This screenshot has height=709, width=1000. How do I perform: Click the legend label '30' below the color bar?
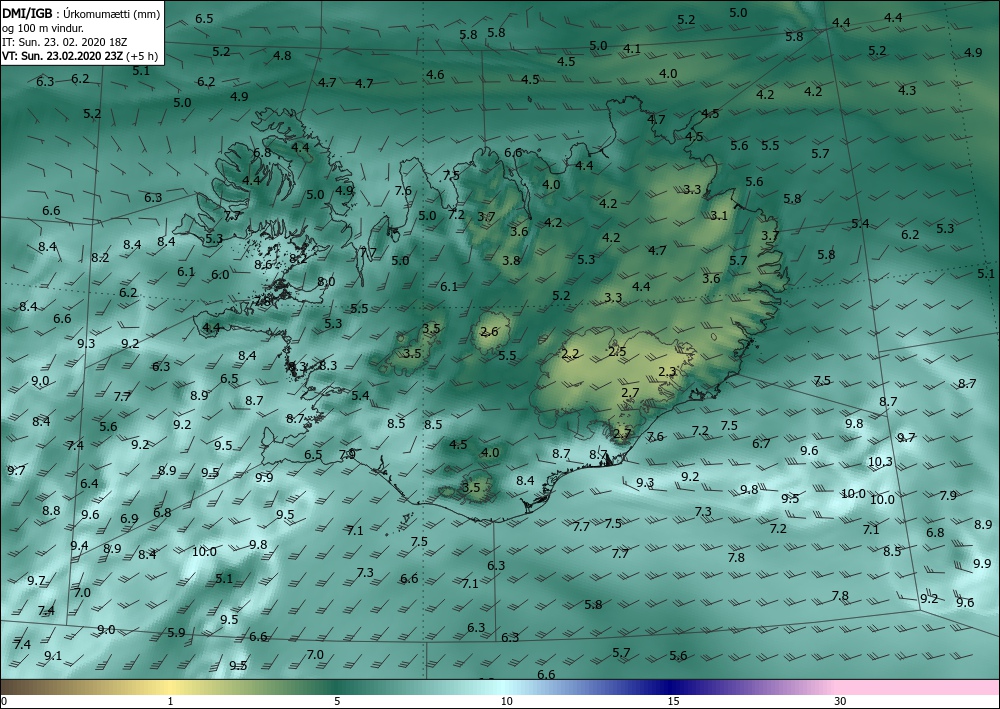[x=841, y=702]
